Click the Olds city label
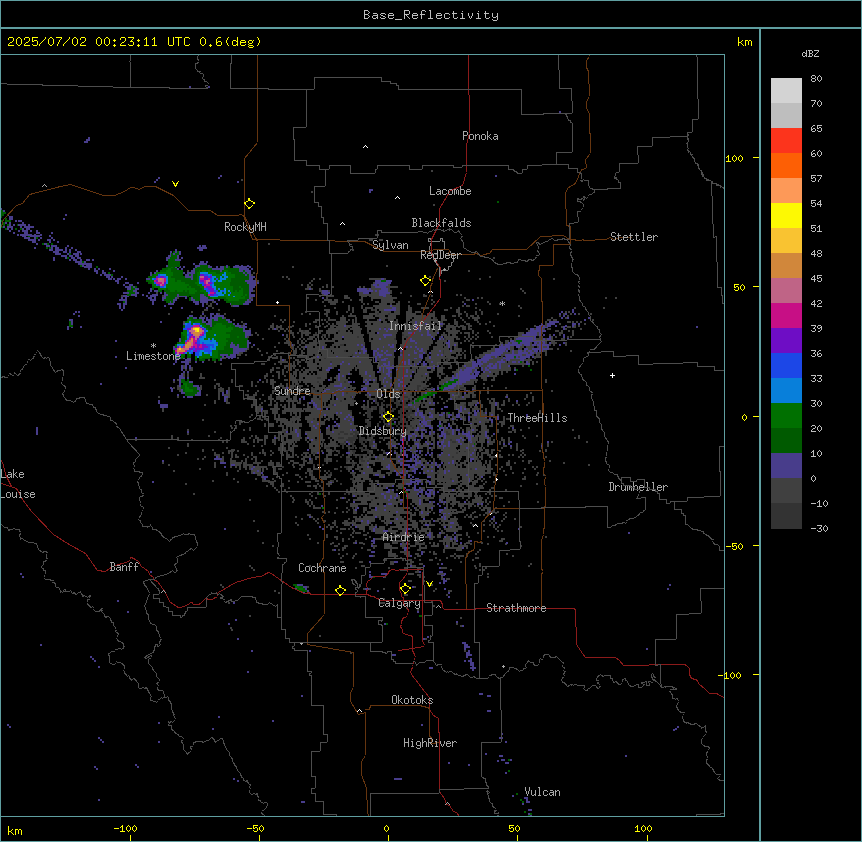 click(x=388, y=394)
